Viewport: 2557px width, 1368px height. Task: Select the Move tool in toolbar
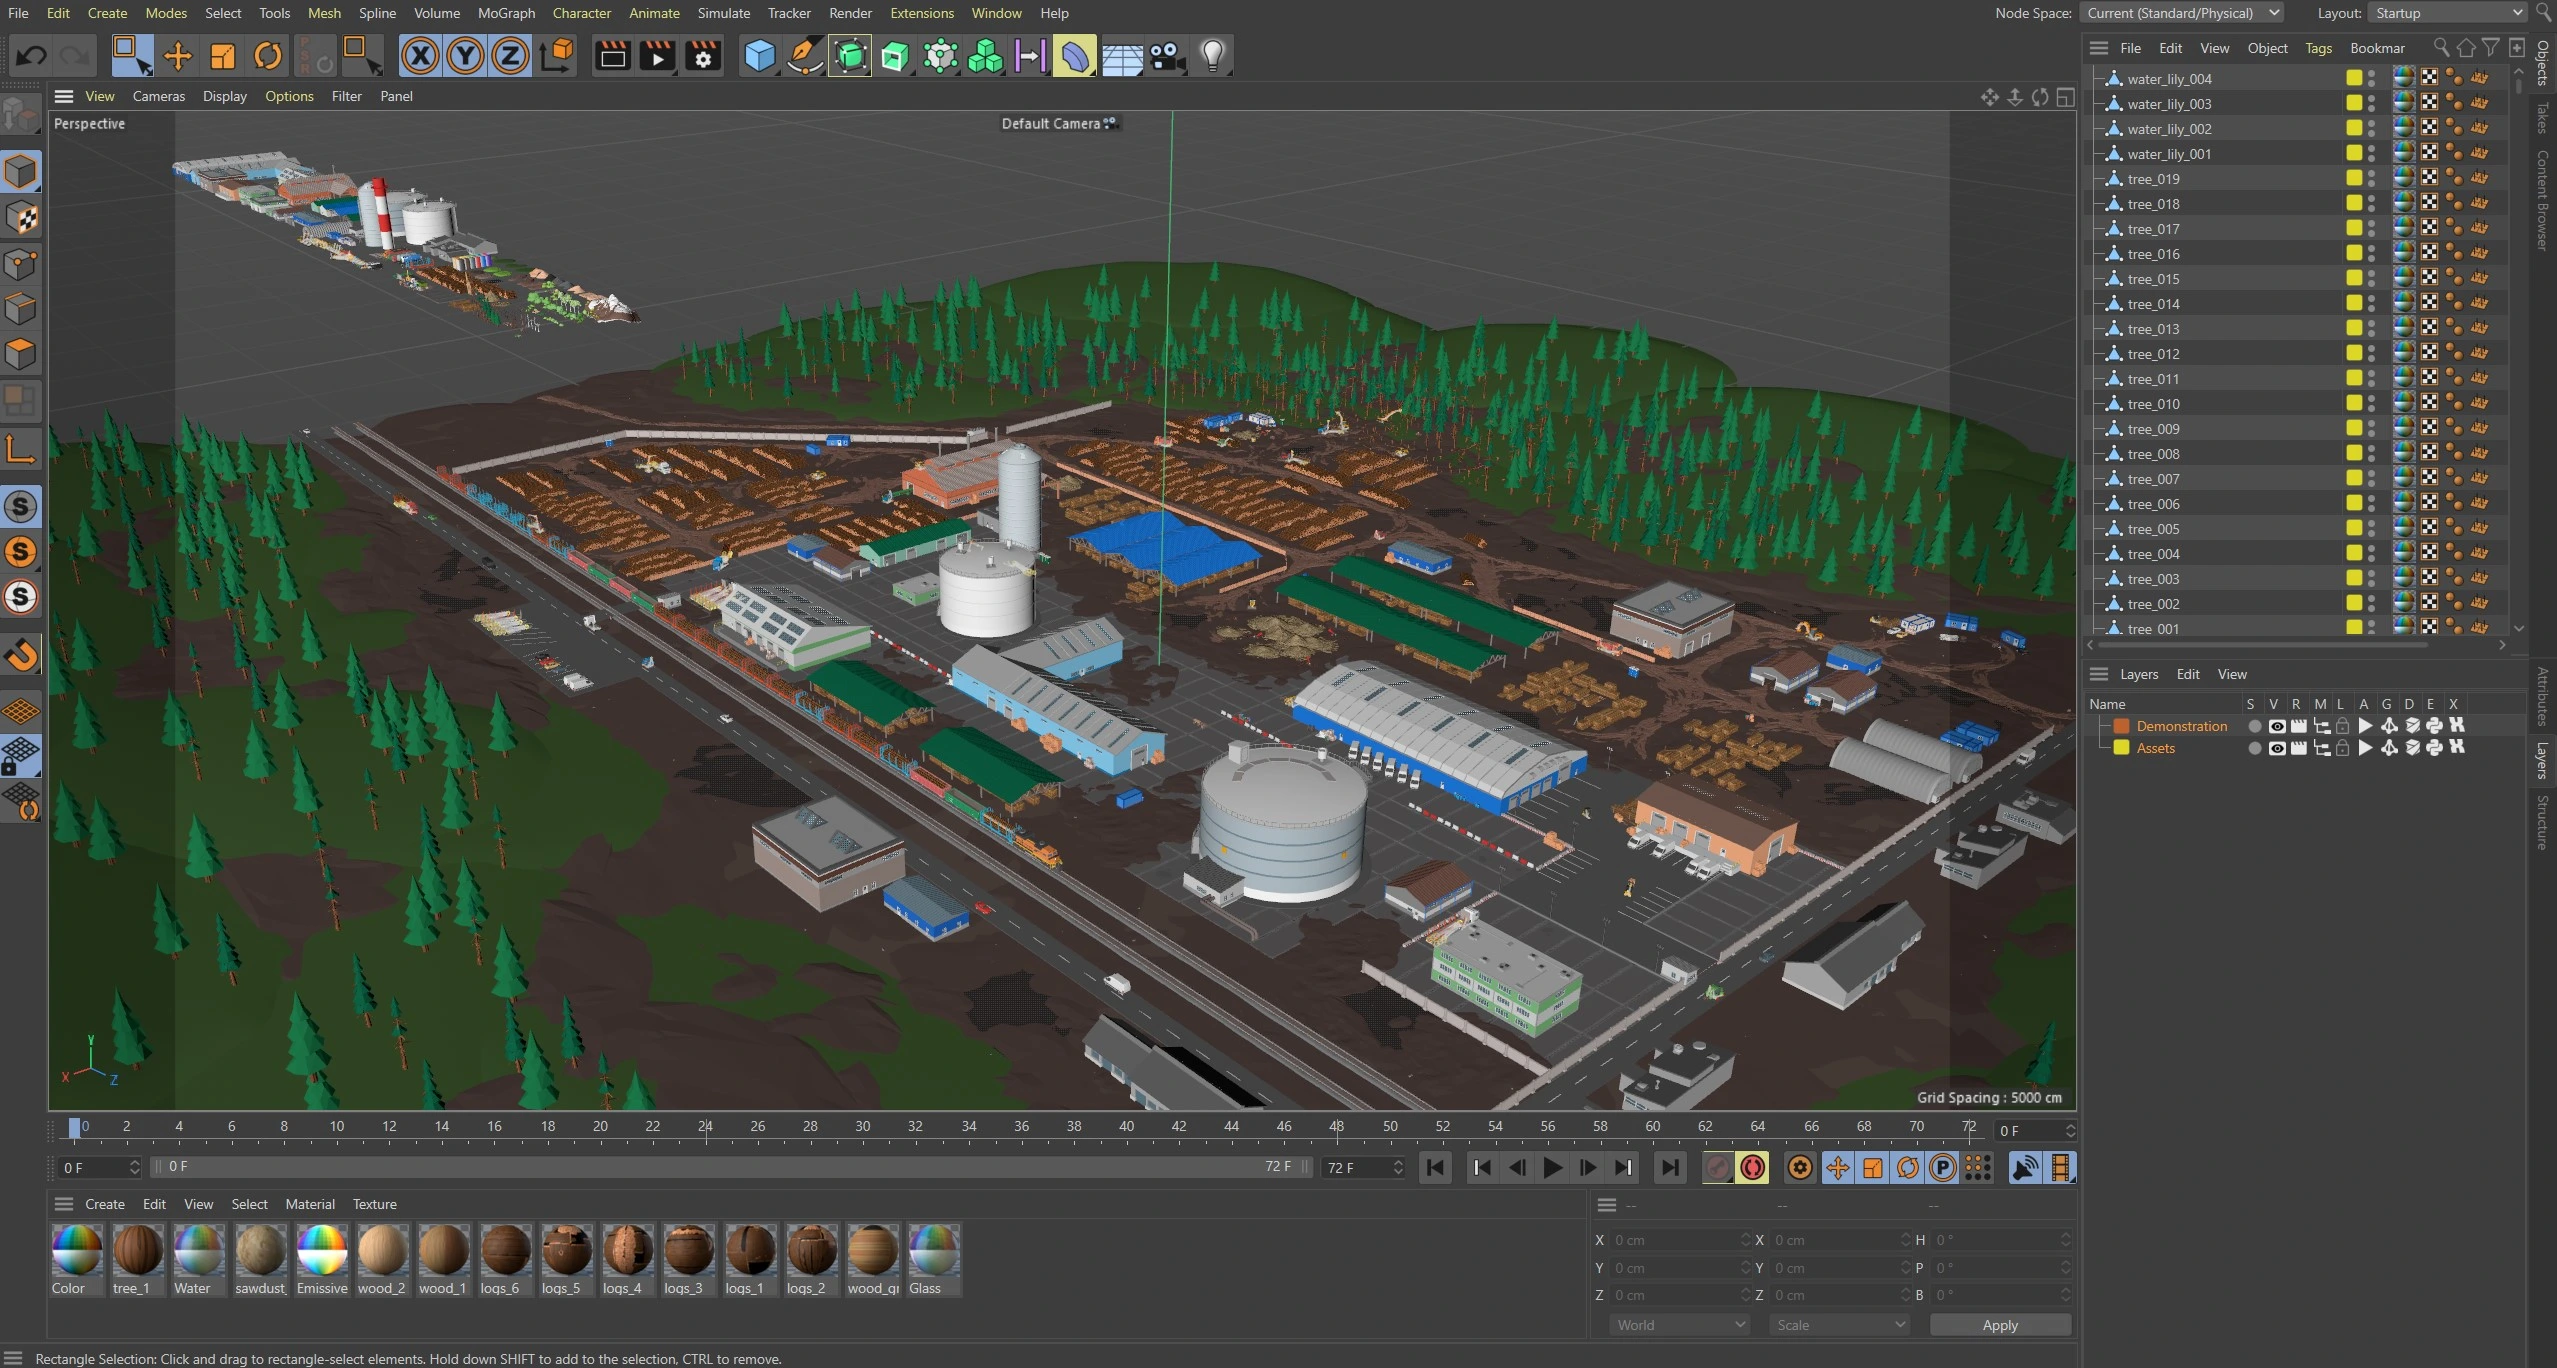pyautogui.click(x=177, y=56)
